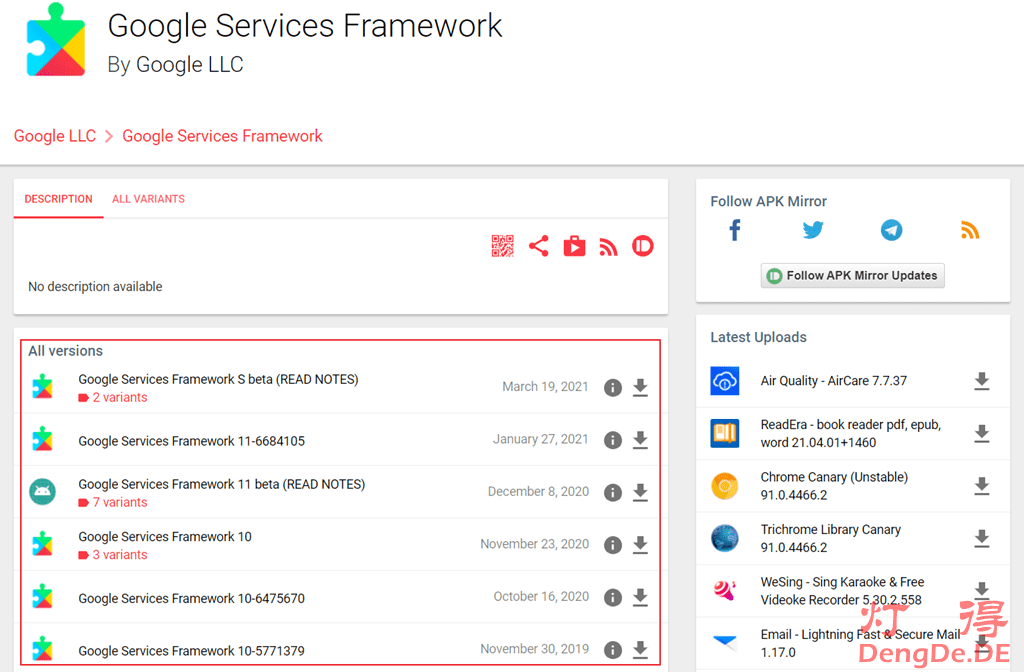Image resolution: width=1024 pixels, height=672 pixels.
Task: Click the Share icon on the description card
Action: (539, 245)
